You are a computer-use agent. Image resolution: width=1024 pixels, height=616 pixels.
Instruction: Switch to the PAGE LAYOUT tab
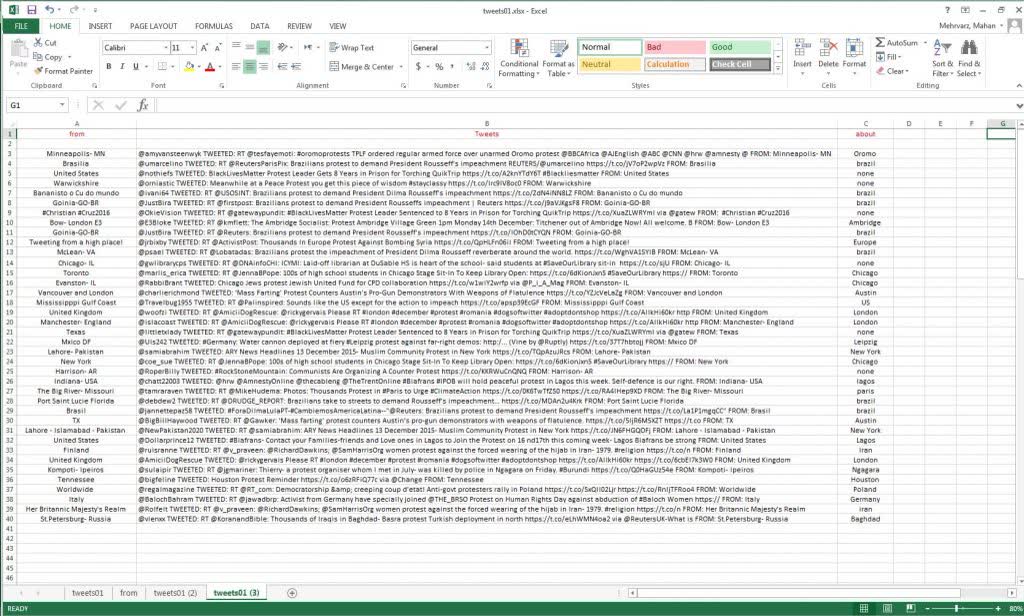153,26
